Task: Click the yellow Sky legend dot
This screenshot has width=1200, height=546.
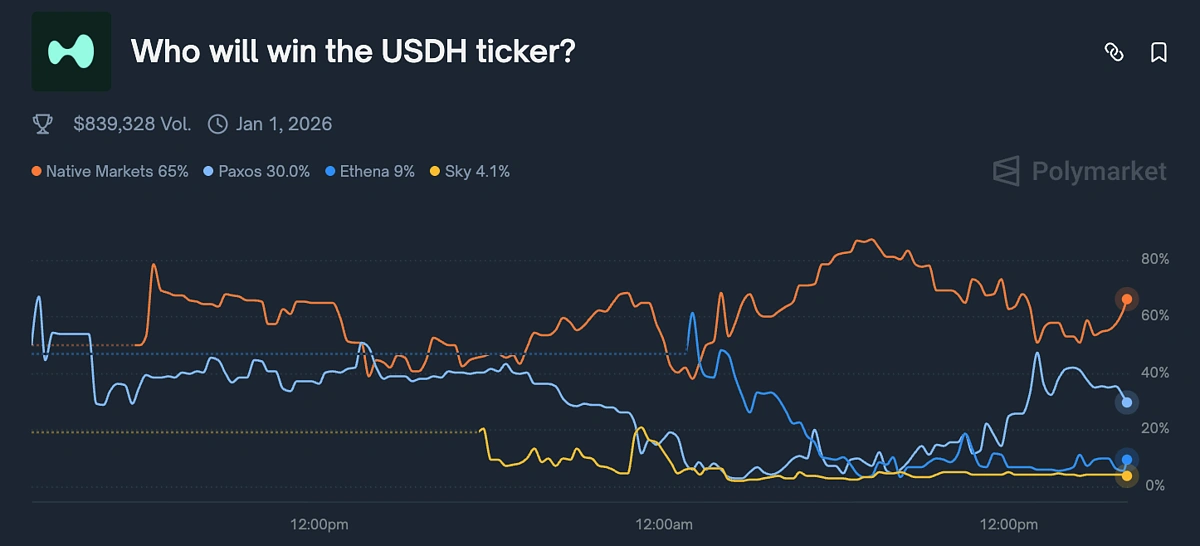Action: (434, 172)
